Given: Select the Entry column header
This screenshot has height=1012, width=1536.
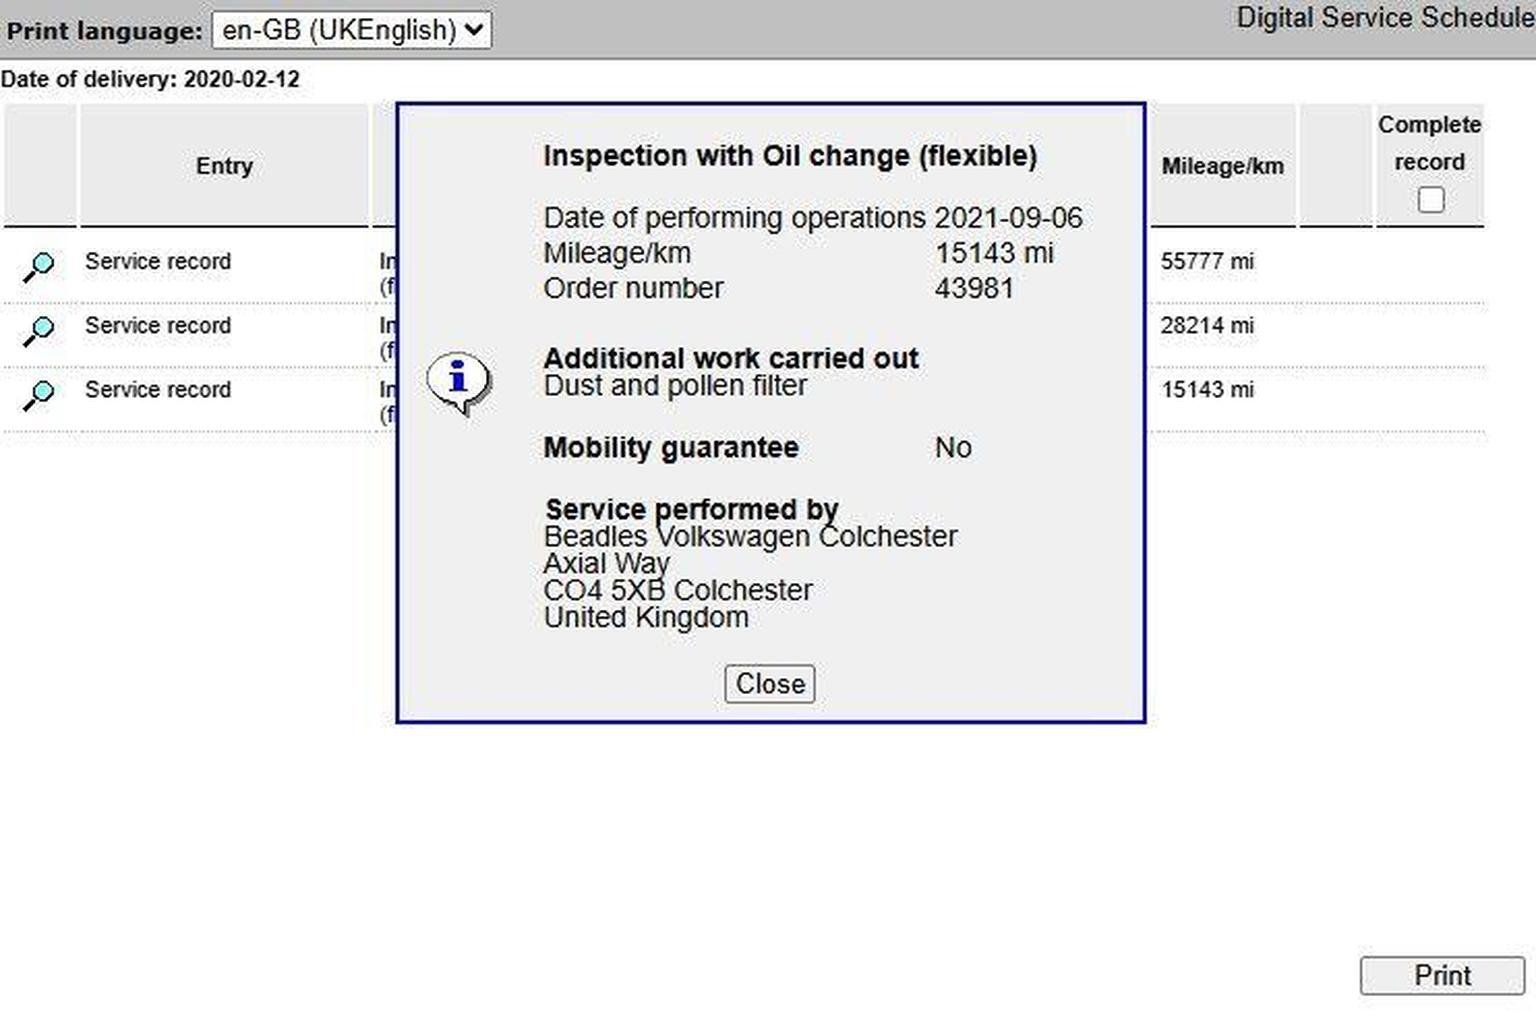Looking at the screenshot, I should pyautogui.click(x=224, y=166).
